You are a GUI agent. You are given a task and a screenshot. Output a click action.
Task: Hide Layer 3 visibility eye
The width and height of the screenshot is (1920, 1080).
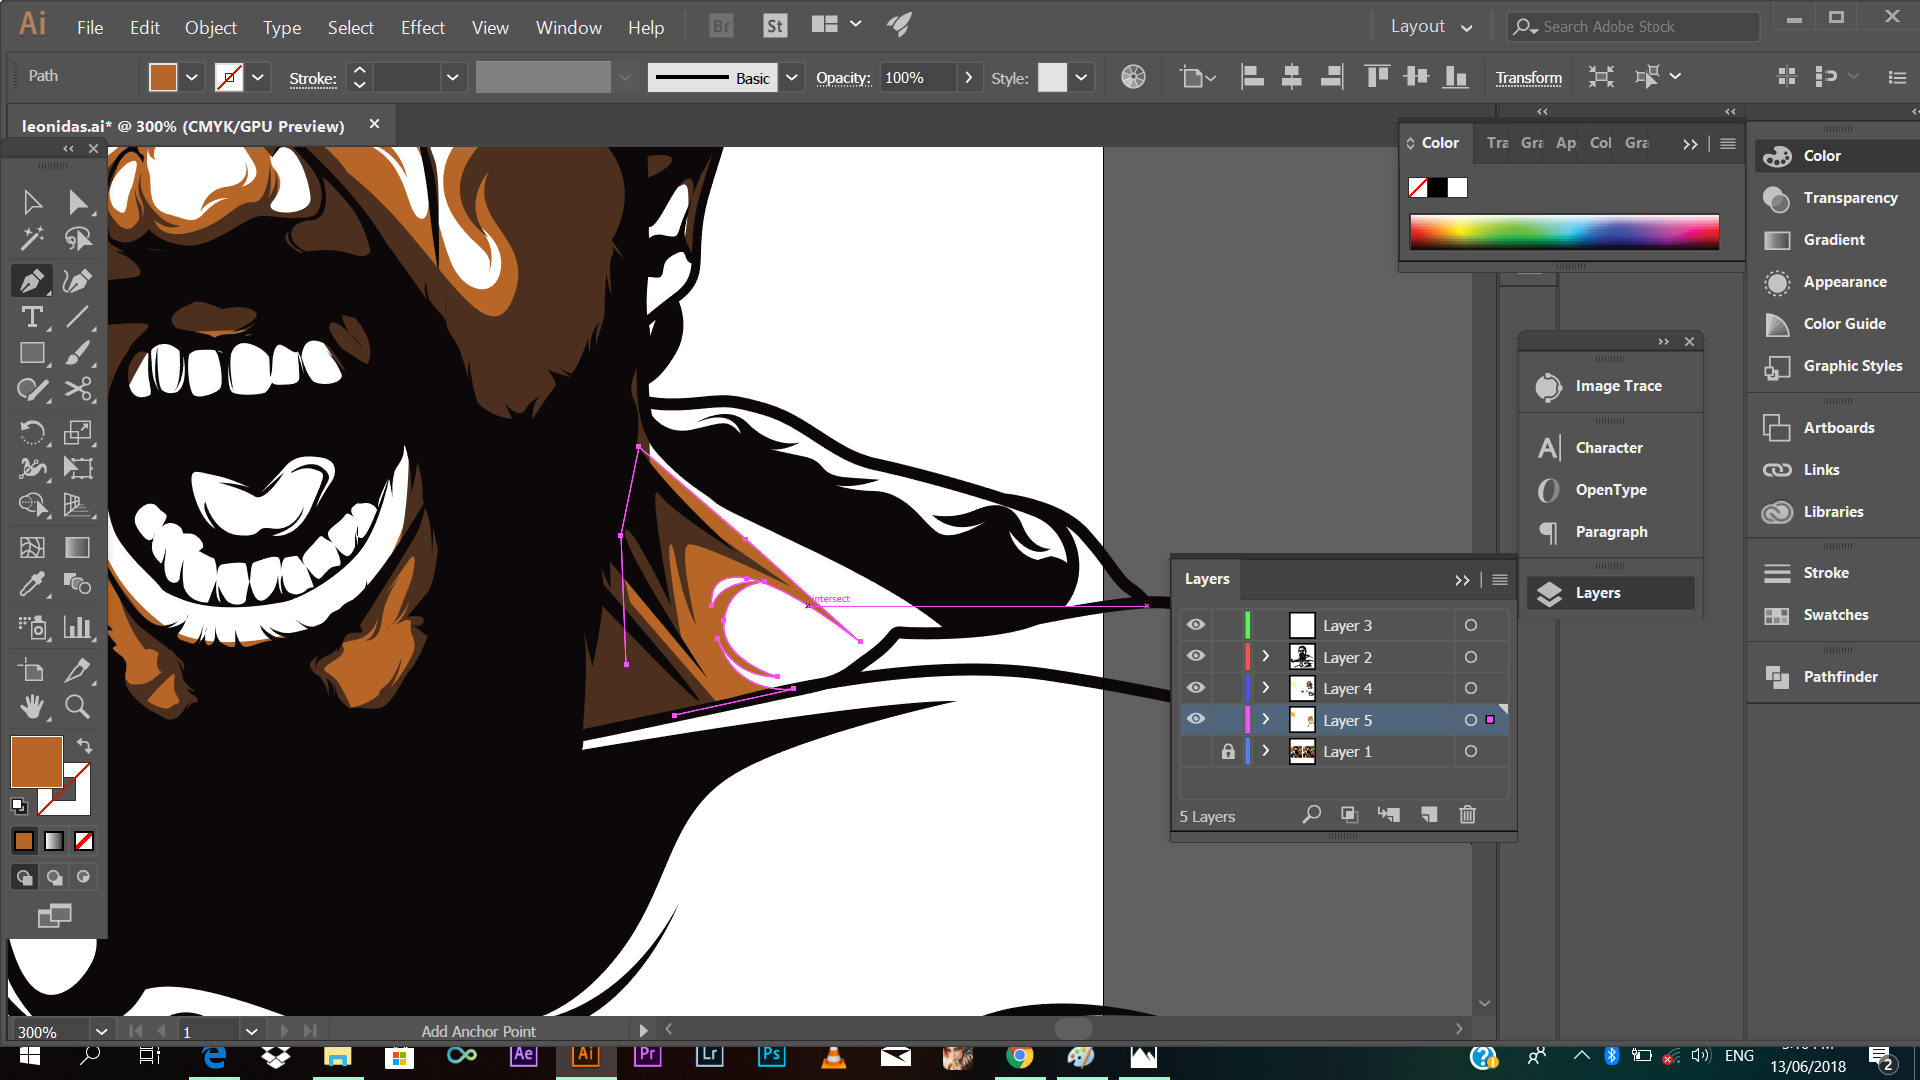(x=1196, y=625)
